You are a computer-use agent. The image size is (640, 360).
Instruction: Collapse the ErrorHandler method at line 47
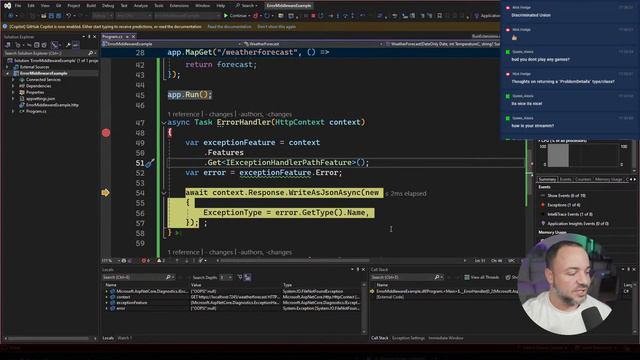pyautogui.click(x=164, y=122)
